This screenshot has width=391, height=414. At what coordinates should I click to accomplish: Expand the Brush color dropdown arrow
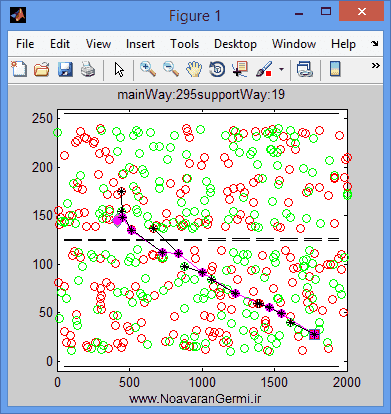point(282,70)
